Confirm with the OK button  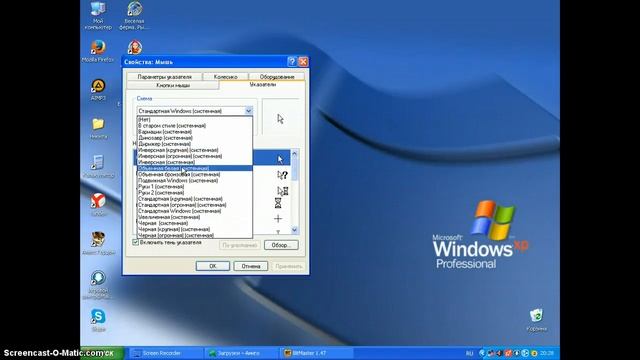tap(213, 266)
